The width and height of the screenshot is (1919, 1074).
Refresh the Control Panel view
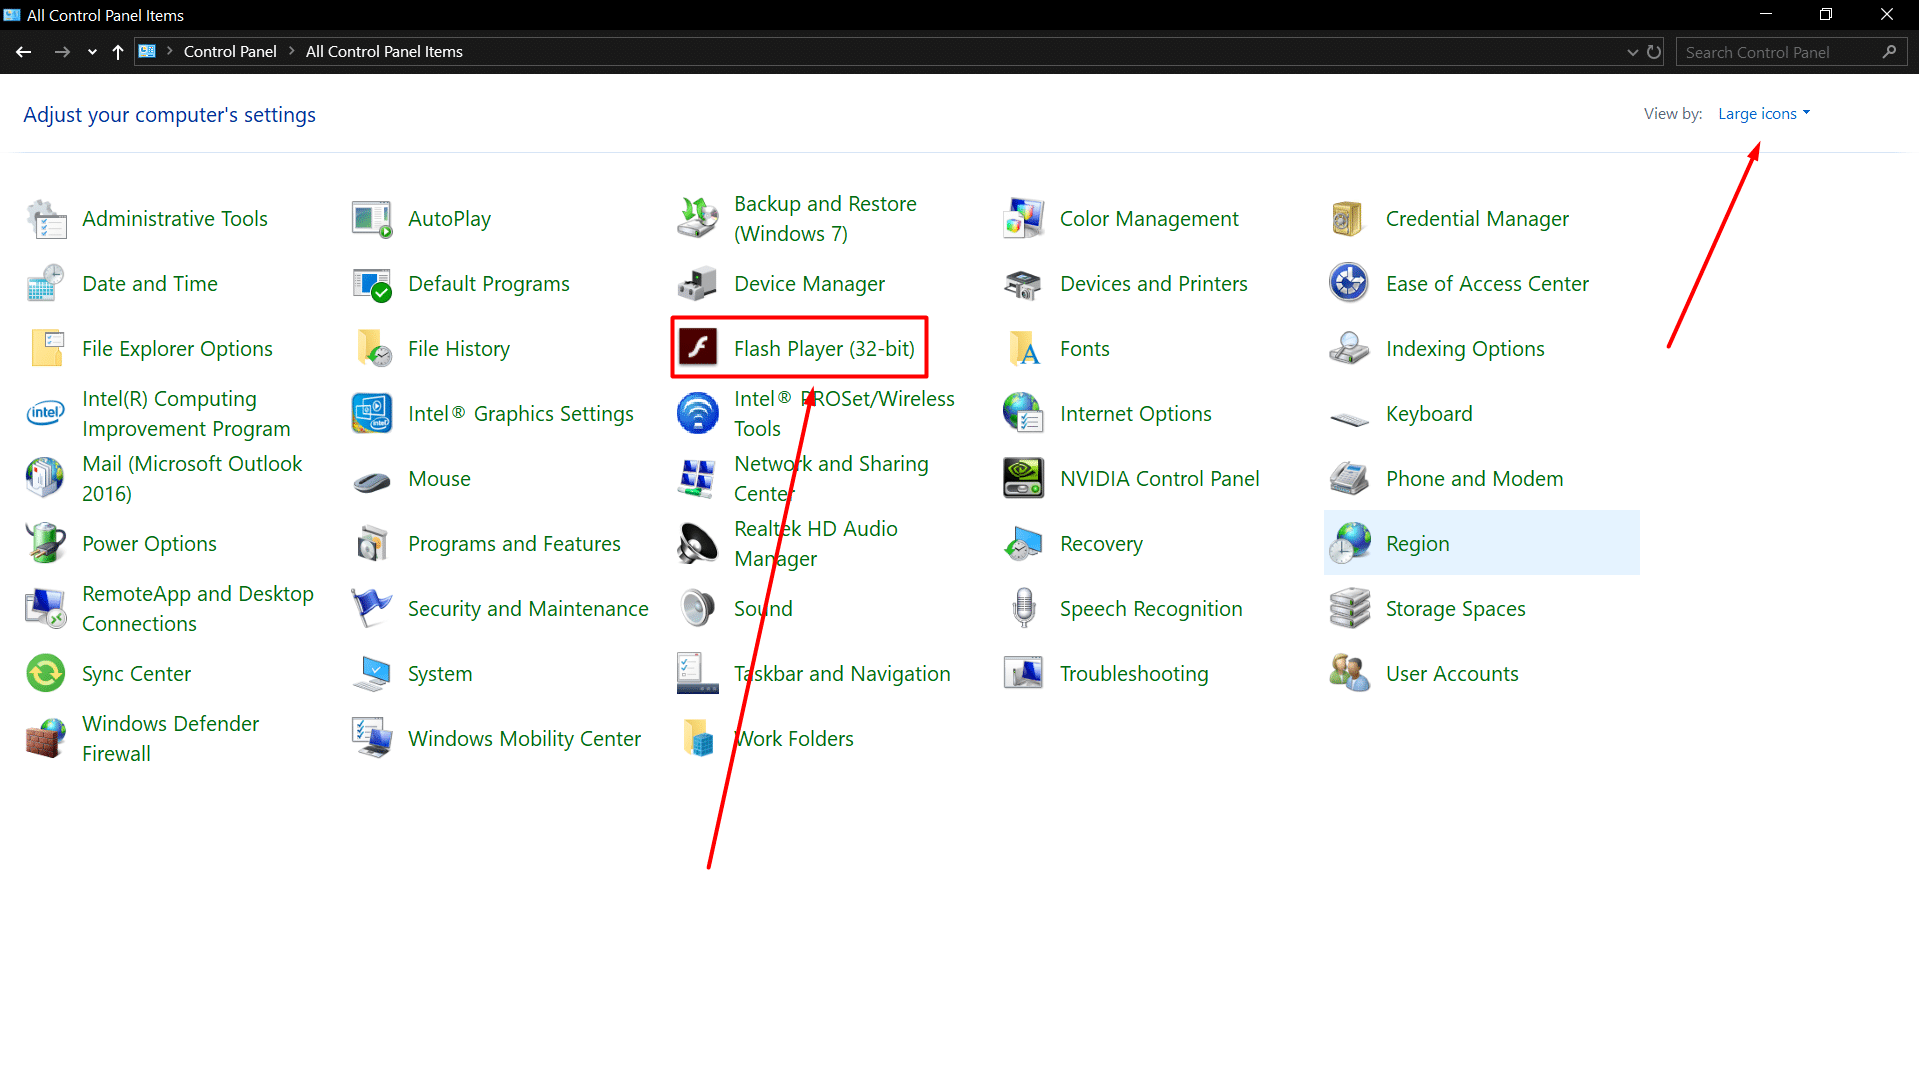click(x=1653, y=51)
